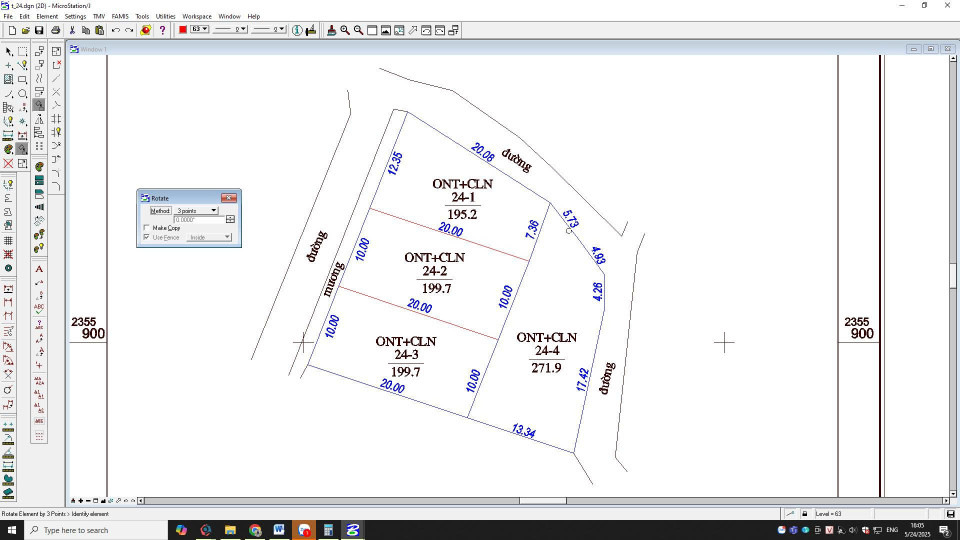Viewport: 960px width, 540px height.
Task: Click the Update View brush icon
Action: click(331, 31)
